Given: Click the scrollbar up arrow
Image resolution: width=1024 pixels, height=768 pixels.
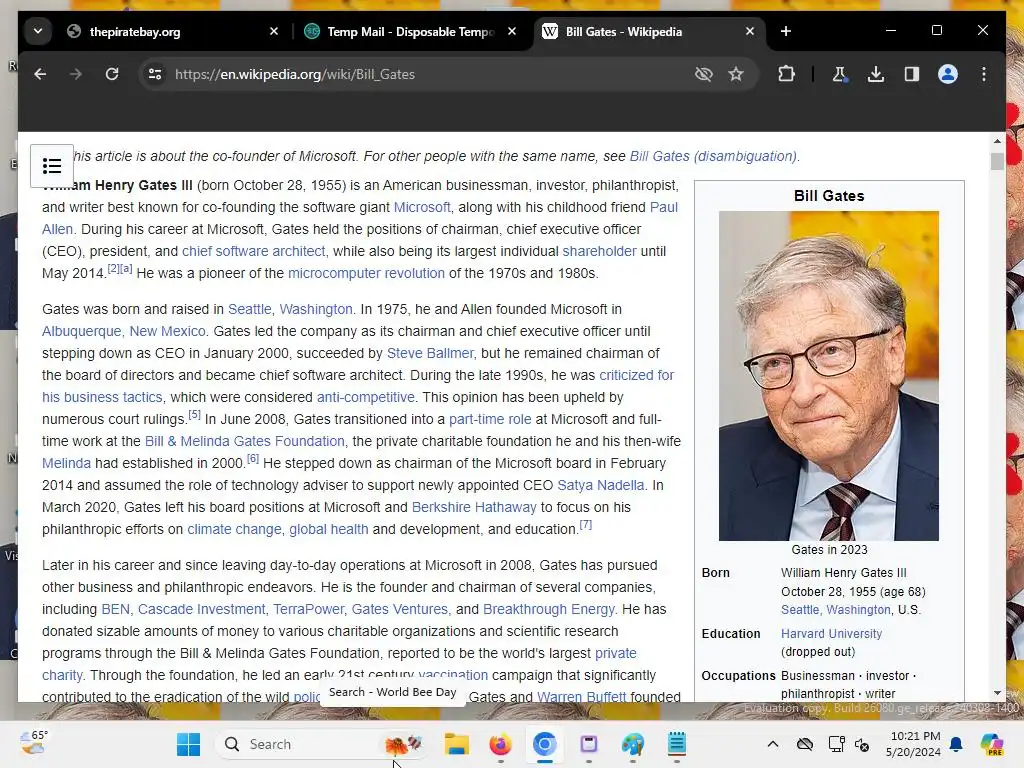Looking at the screenshot, I should [x=997, y=141].
